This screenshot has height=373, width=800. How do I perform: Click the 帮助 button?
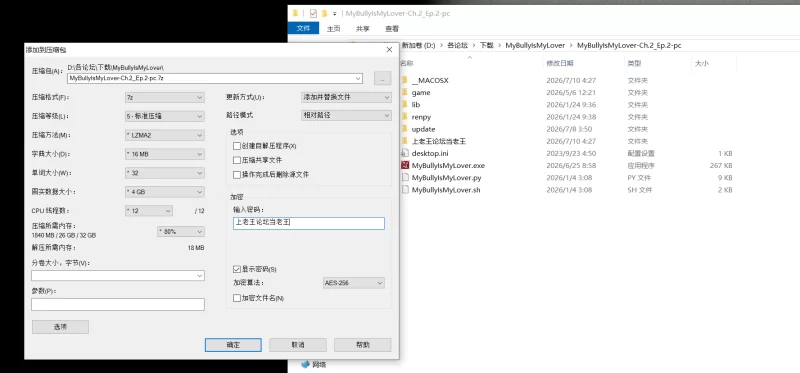point(363,345)
